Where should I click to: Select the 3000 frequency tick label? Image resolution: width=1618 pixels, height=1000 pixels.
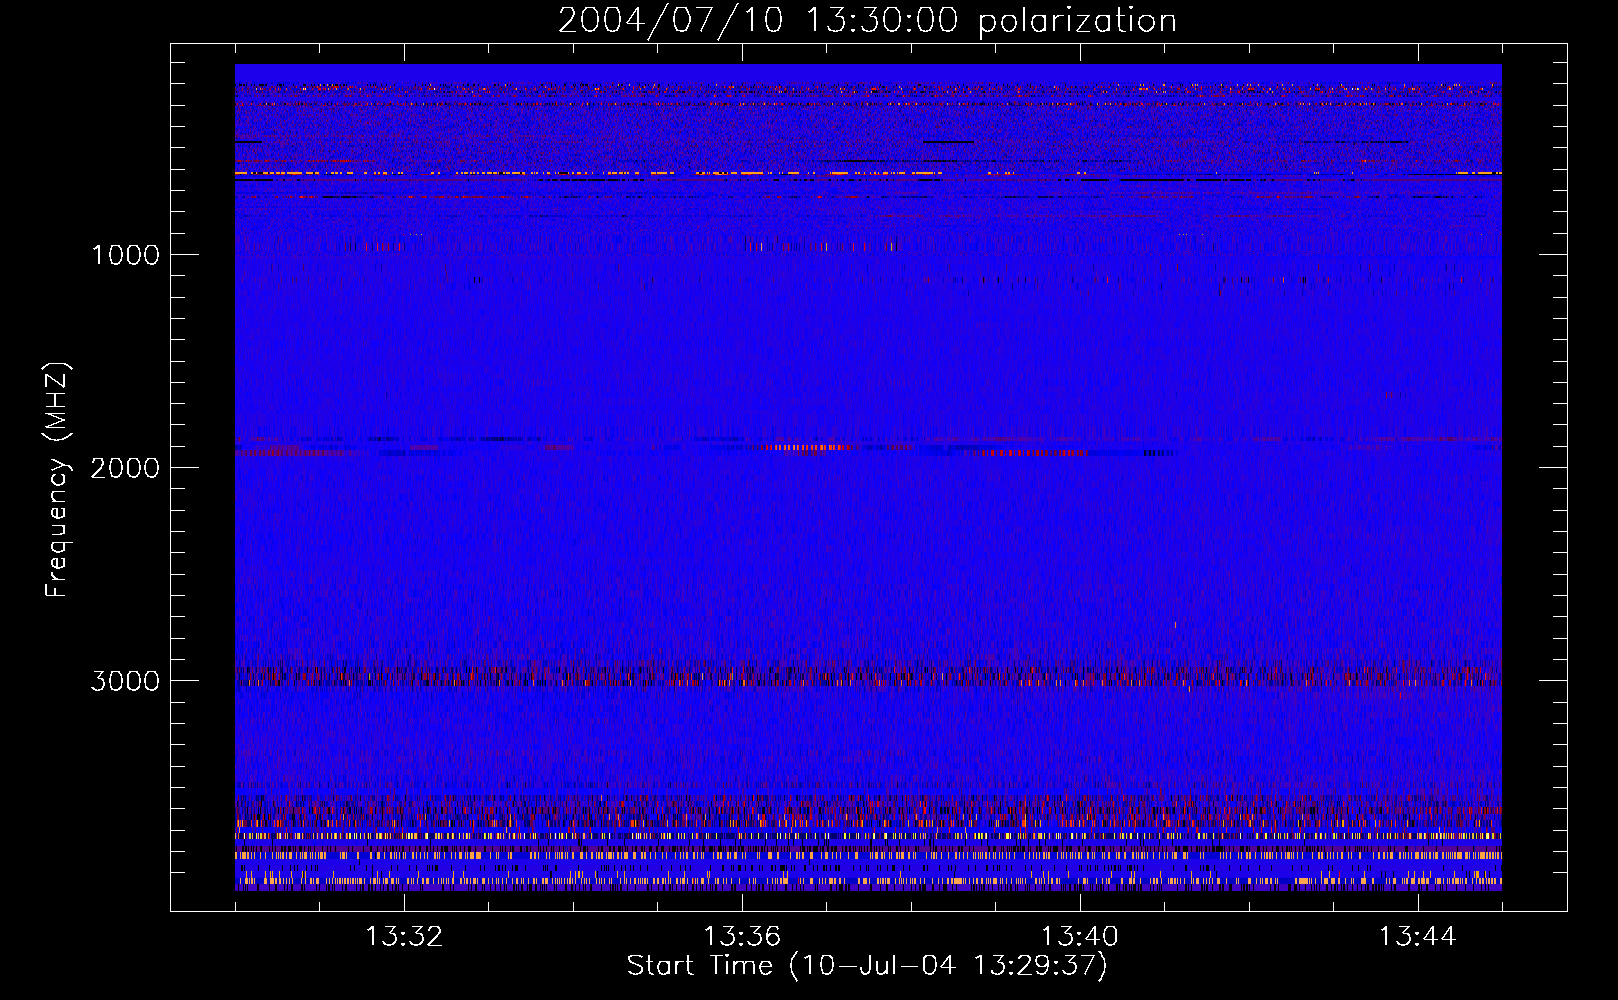pos(125,681)
